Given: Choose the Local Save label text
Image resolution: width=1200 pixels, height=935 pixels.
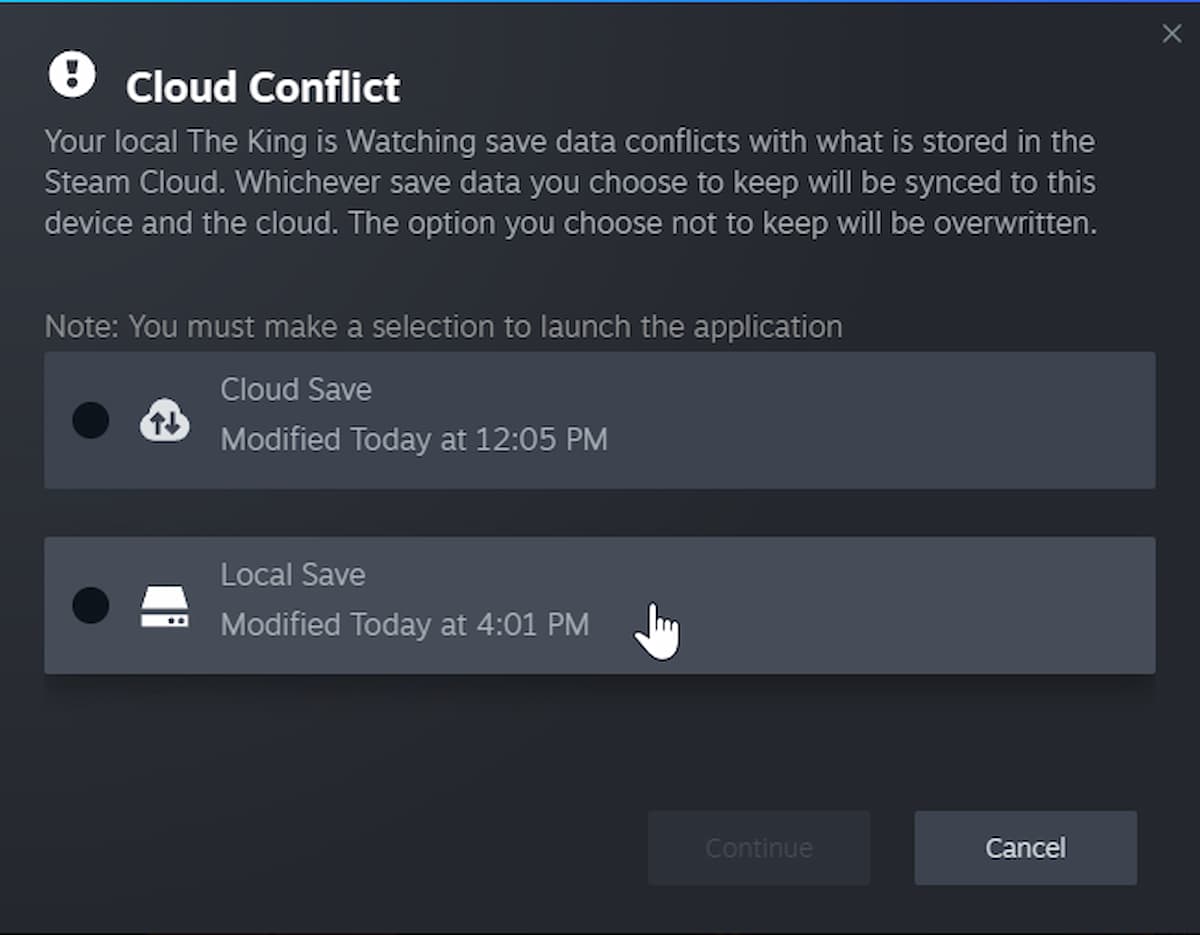Looking at the screenshot, I should point(293,575).
